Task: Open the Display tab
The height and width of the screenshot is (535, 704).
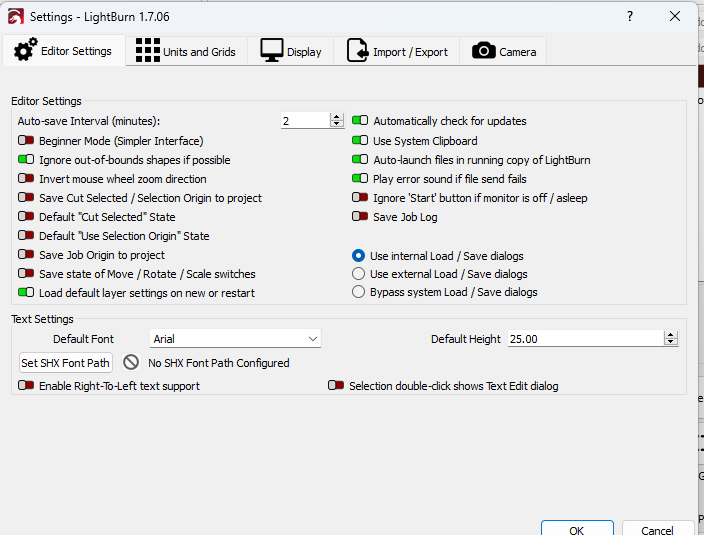Action: click(x=291, y=51)
